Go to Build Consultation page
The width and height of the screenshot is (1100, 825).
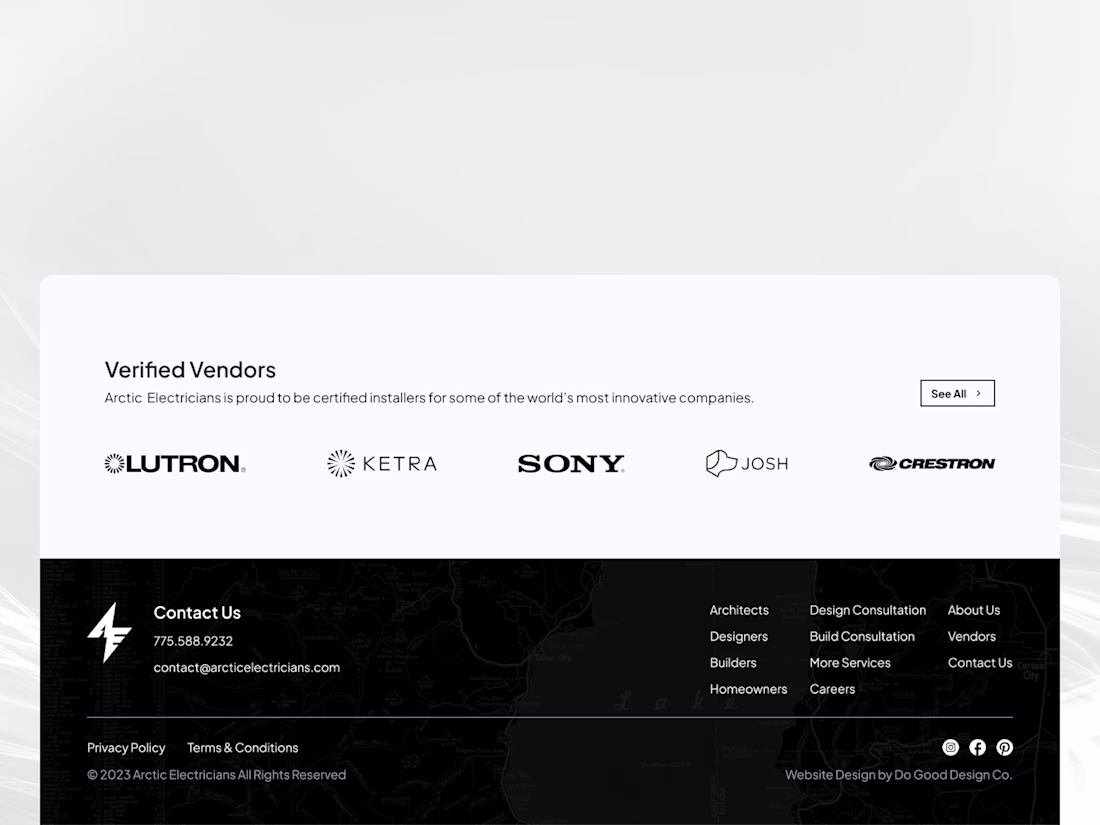tap(862, 637)
